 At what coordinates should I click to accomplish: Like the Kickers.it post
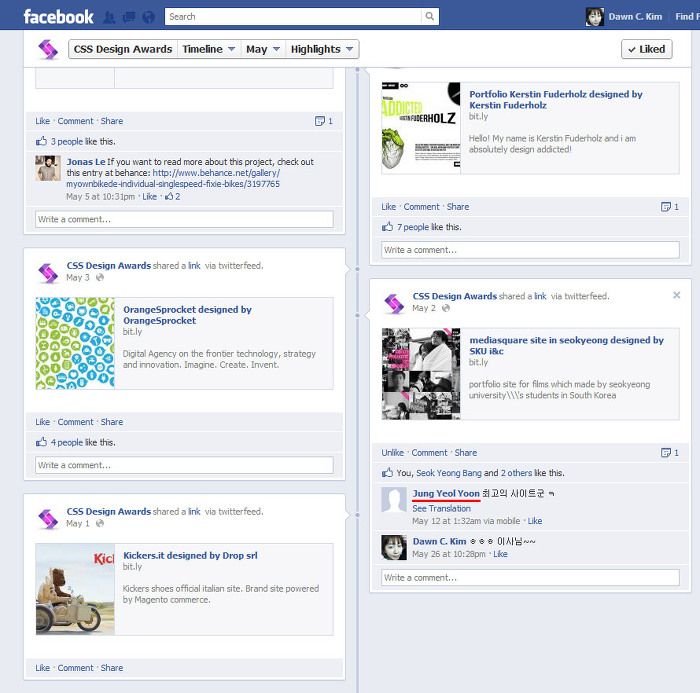click(42, 668)
